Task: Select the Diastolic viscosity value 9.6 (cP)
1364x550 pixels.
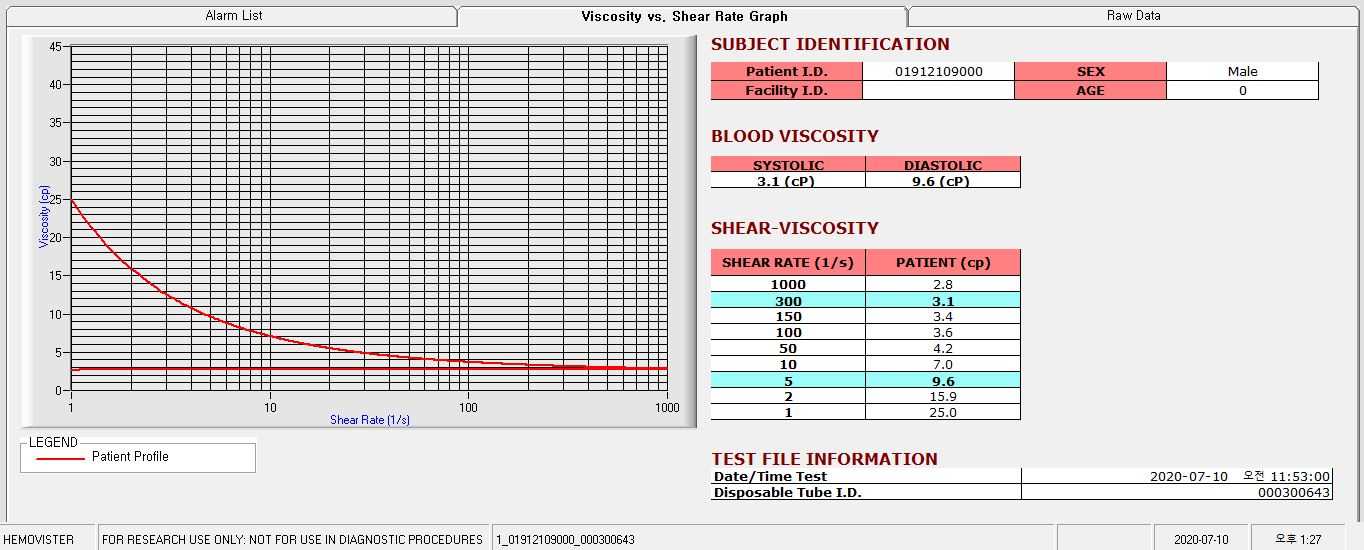Action: click(943, 181)
